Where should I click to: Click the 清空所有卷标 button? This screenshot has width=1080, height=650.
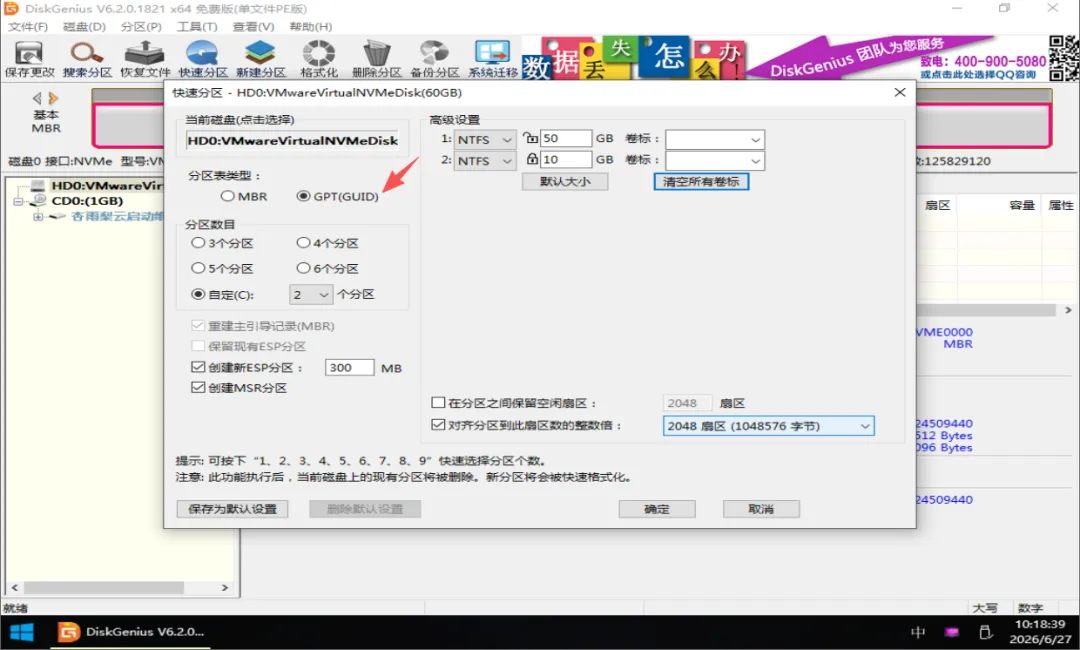(x=701, y=182)
